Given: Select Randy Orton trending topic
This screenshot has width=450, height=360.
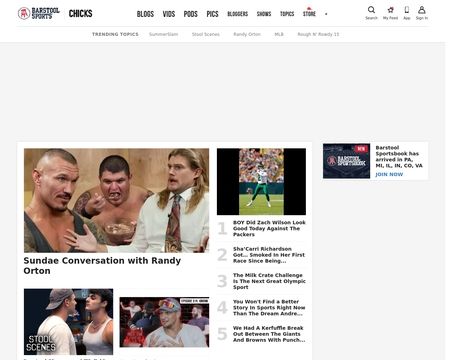Looking at the screenshot, I should 247,34.
